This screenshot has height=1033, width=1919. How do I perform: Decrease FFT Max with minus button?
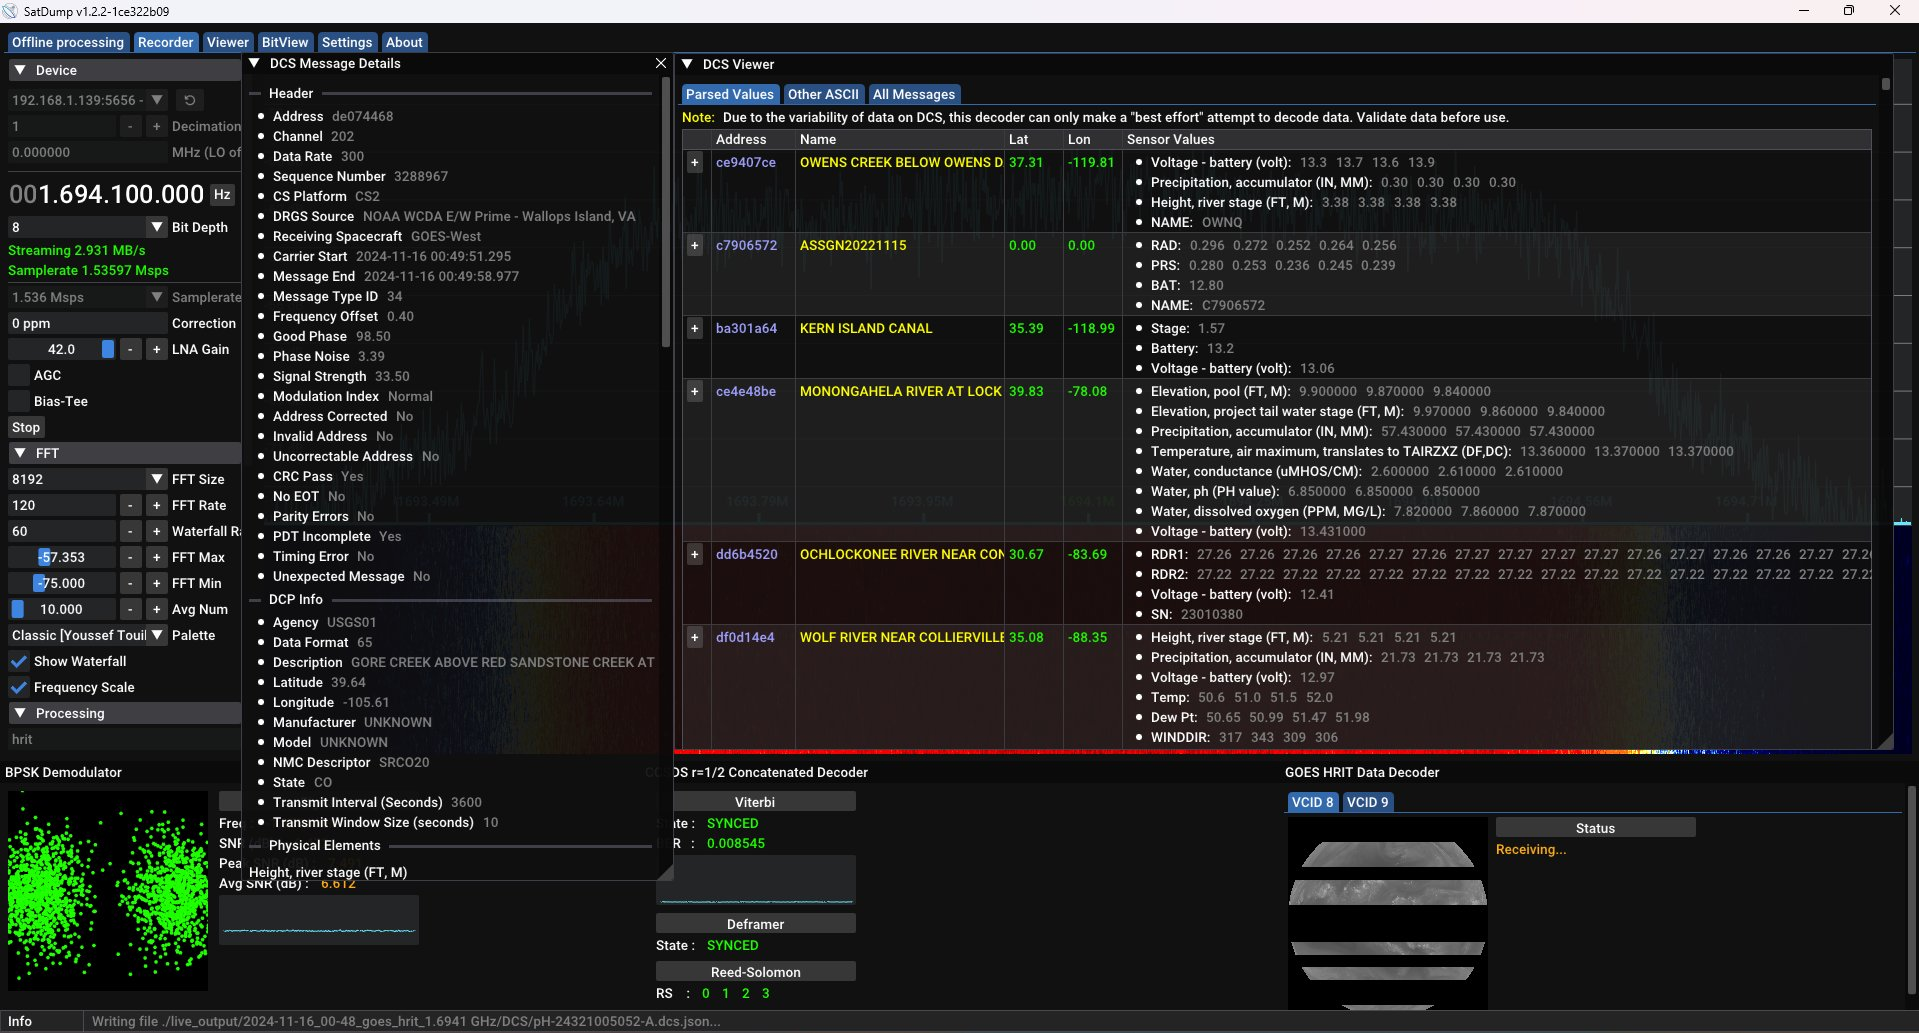point(130,557)
